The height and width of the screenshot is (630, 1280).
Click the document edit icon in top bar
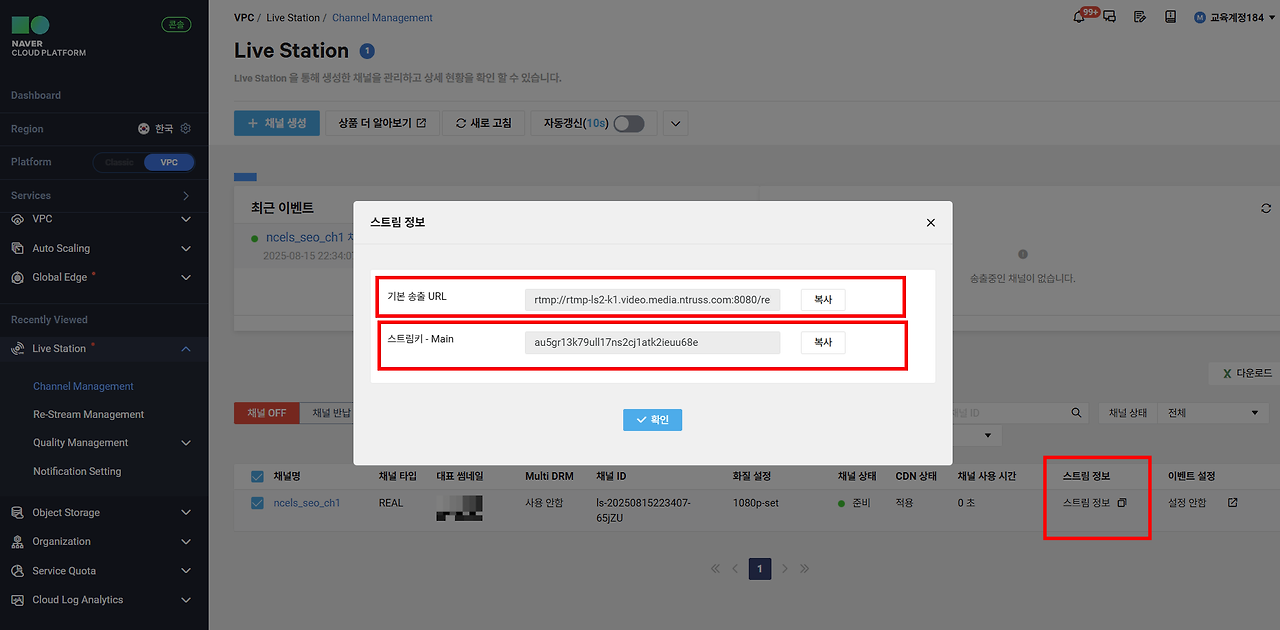1139,17
